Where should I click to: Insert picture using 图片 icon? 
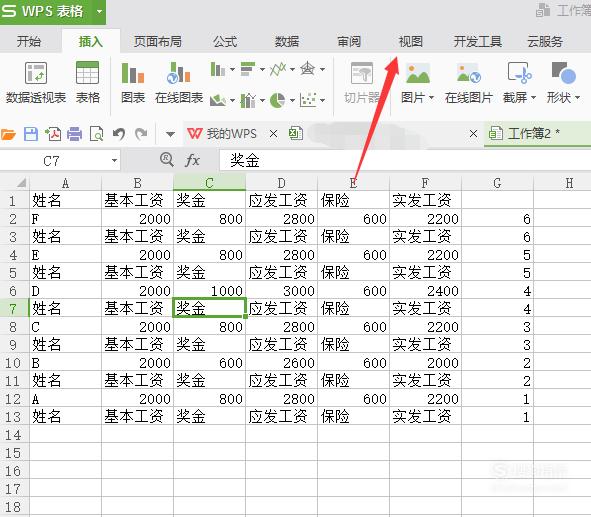[417, 73]
